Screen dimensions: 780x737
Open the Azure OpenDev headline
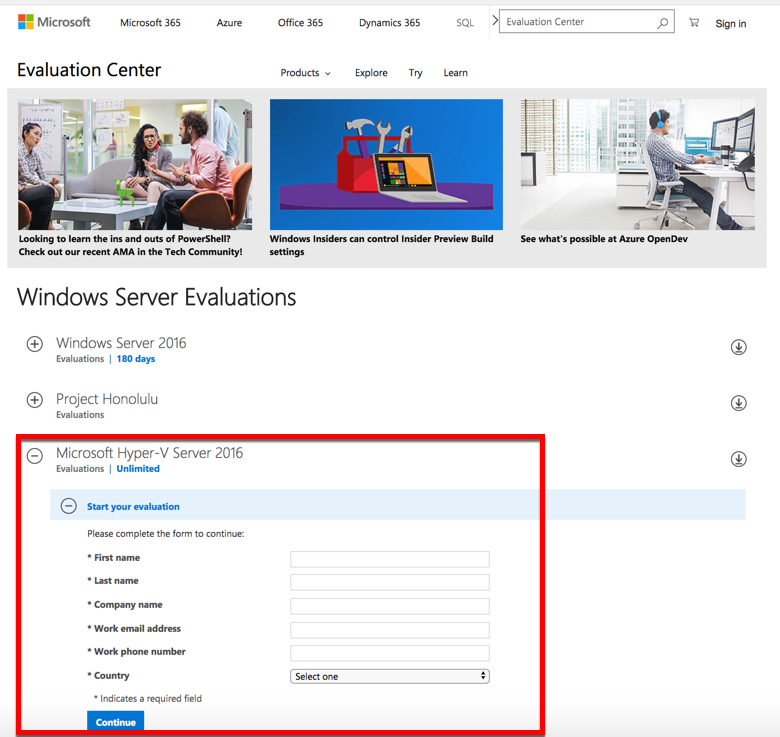604,239
